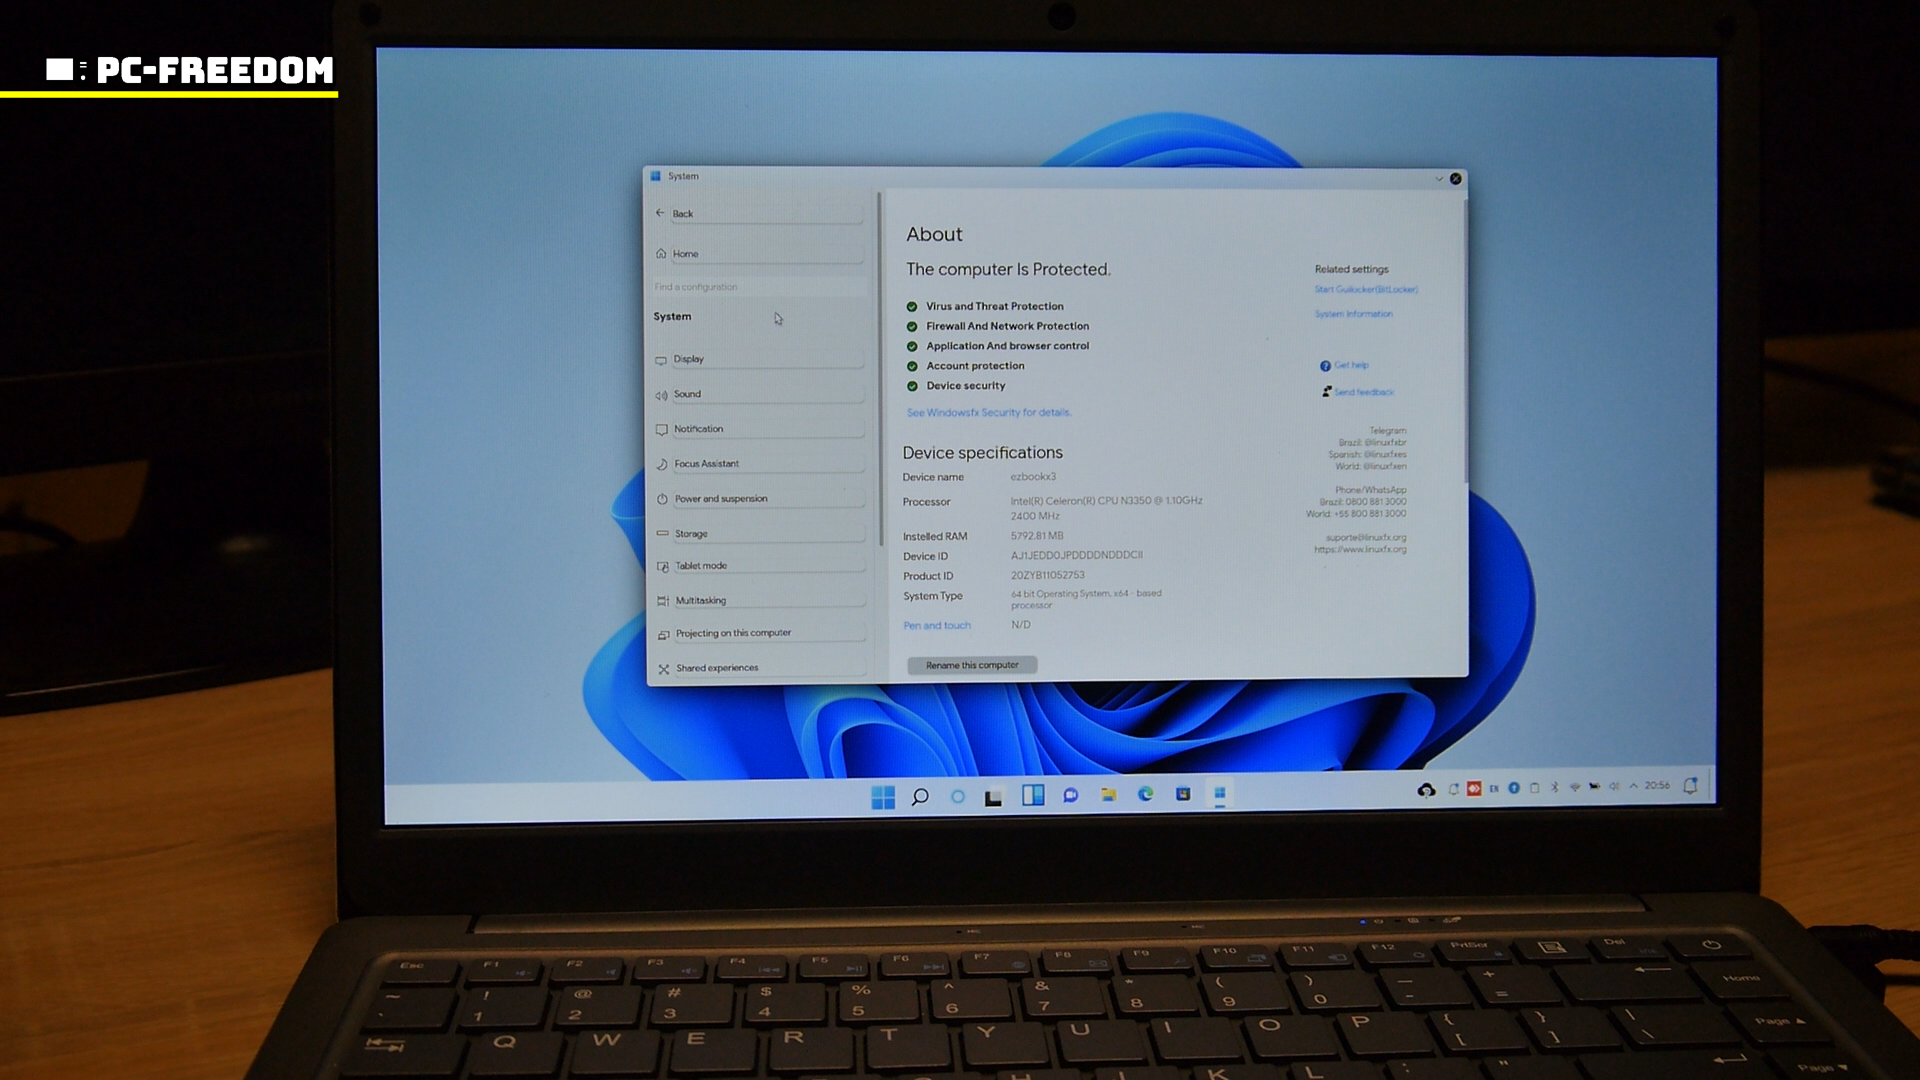Image resolution: width=1920 pixels, height=1080 pixels.
Task: Launch the chat app taskbar icon
Action: 1070,796
